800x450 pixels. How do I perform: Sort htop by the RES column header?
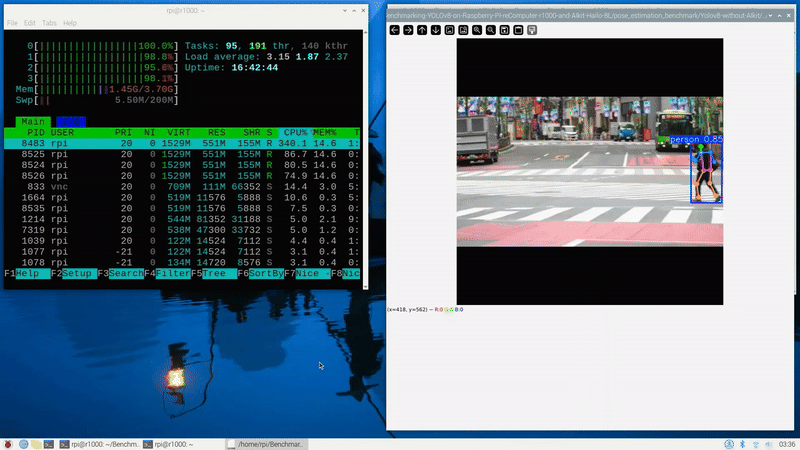tap(216, 133)
